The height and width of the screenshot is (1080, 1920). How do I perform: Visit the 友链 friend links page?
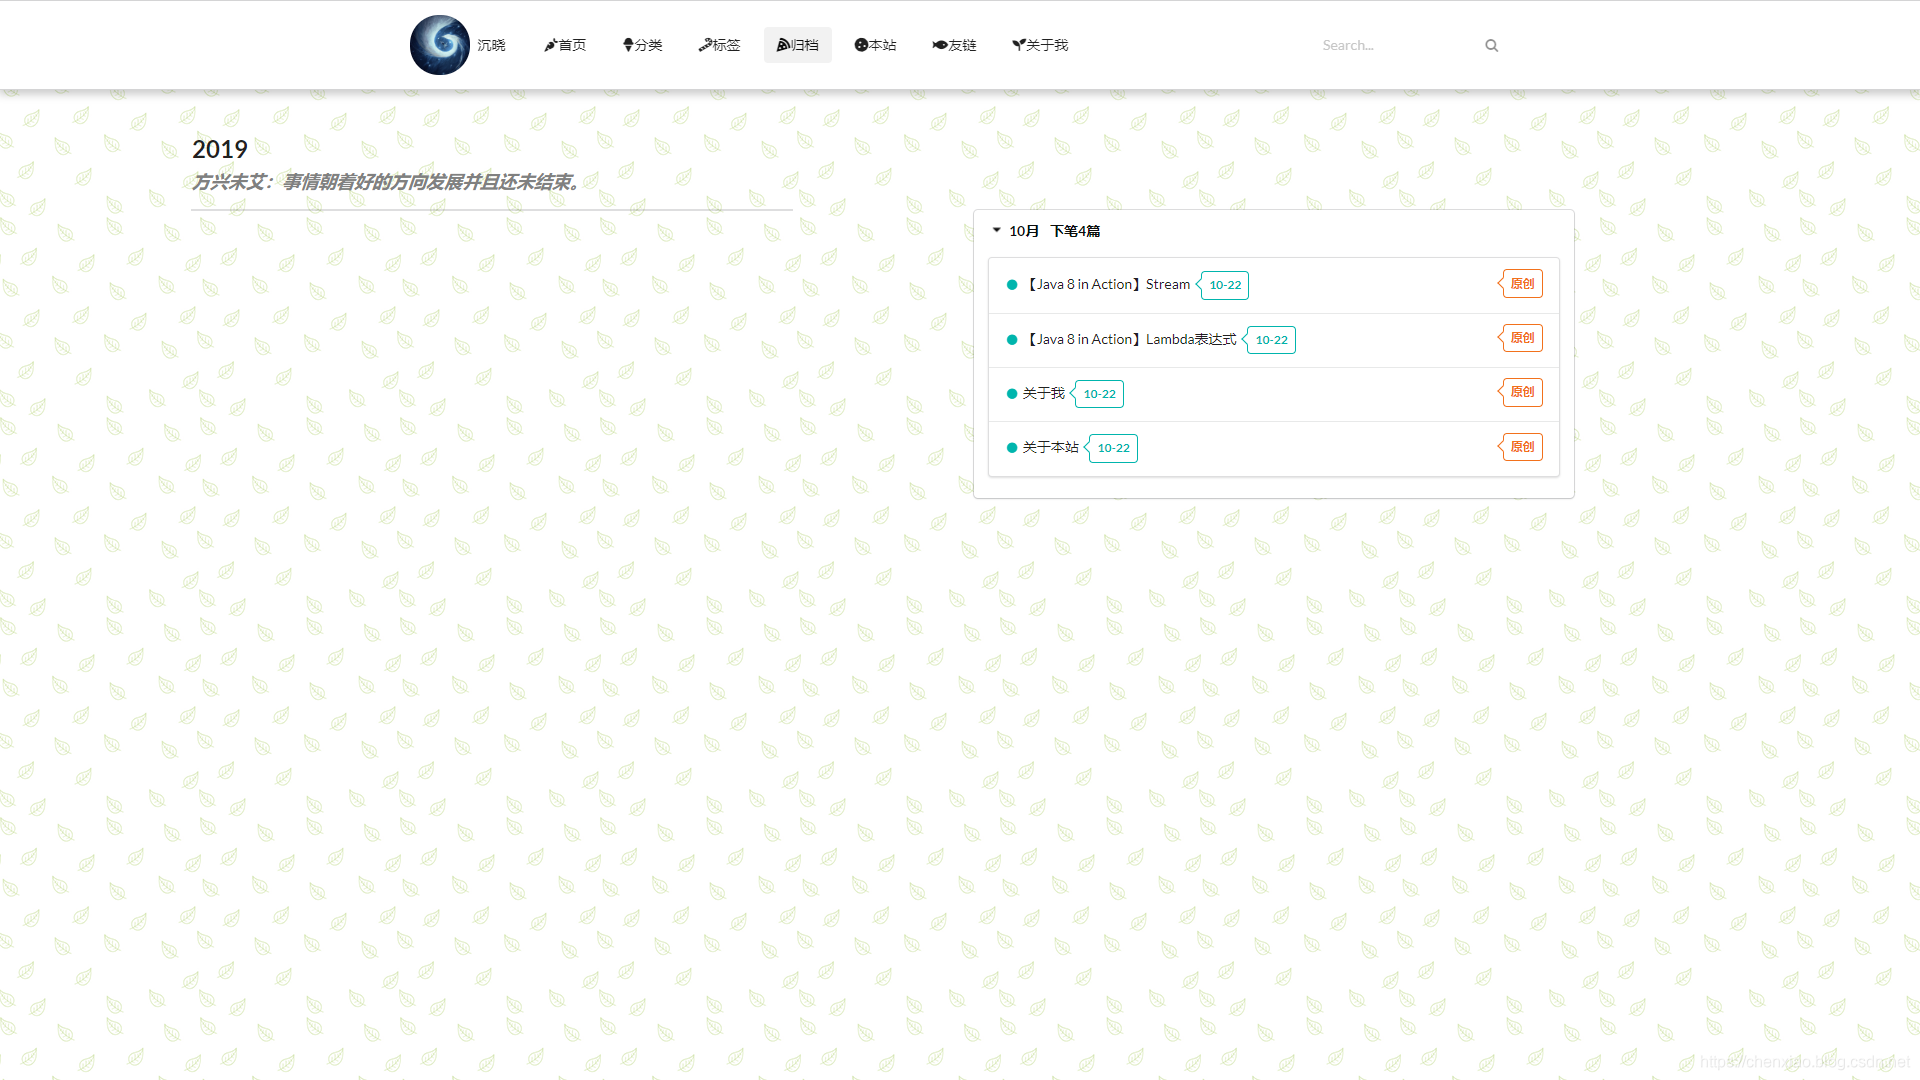(x=954, y=45)
